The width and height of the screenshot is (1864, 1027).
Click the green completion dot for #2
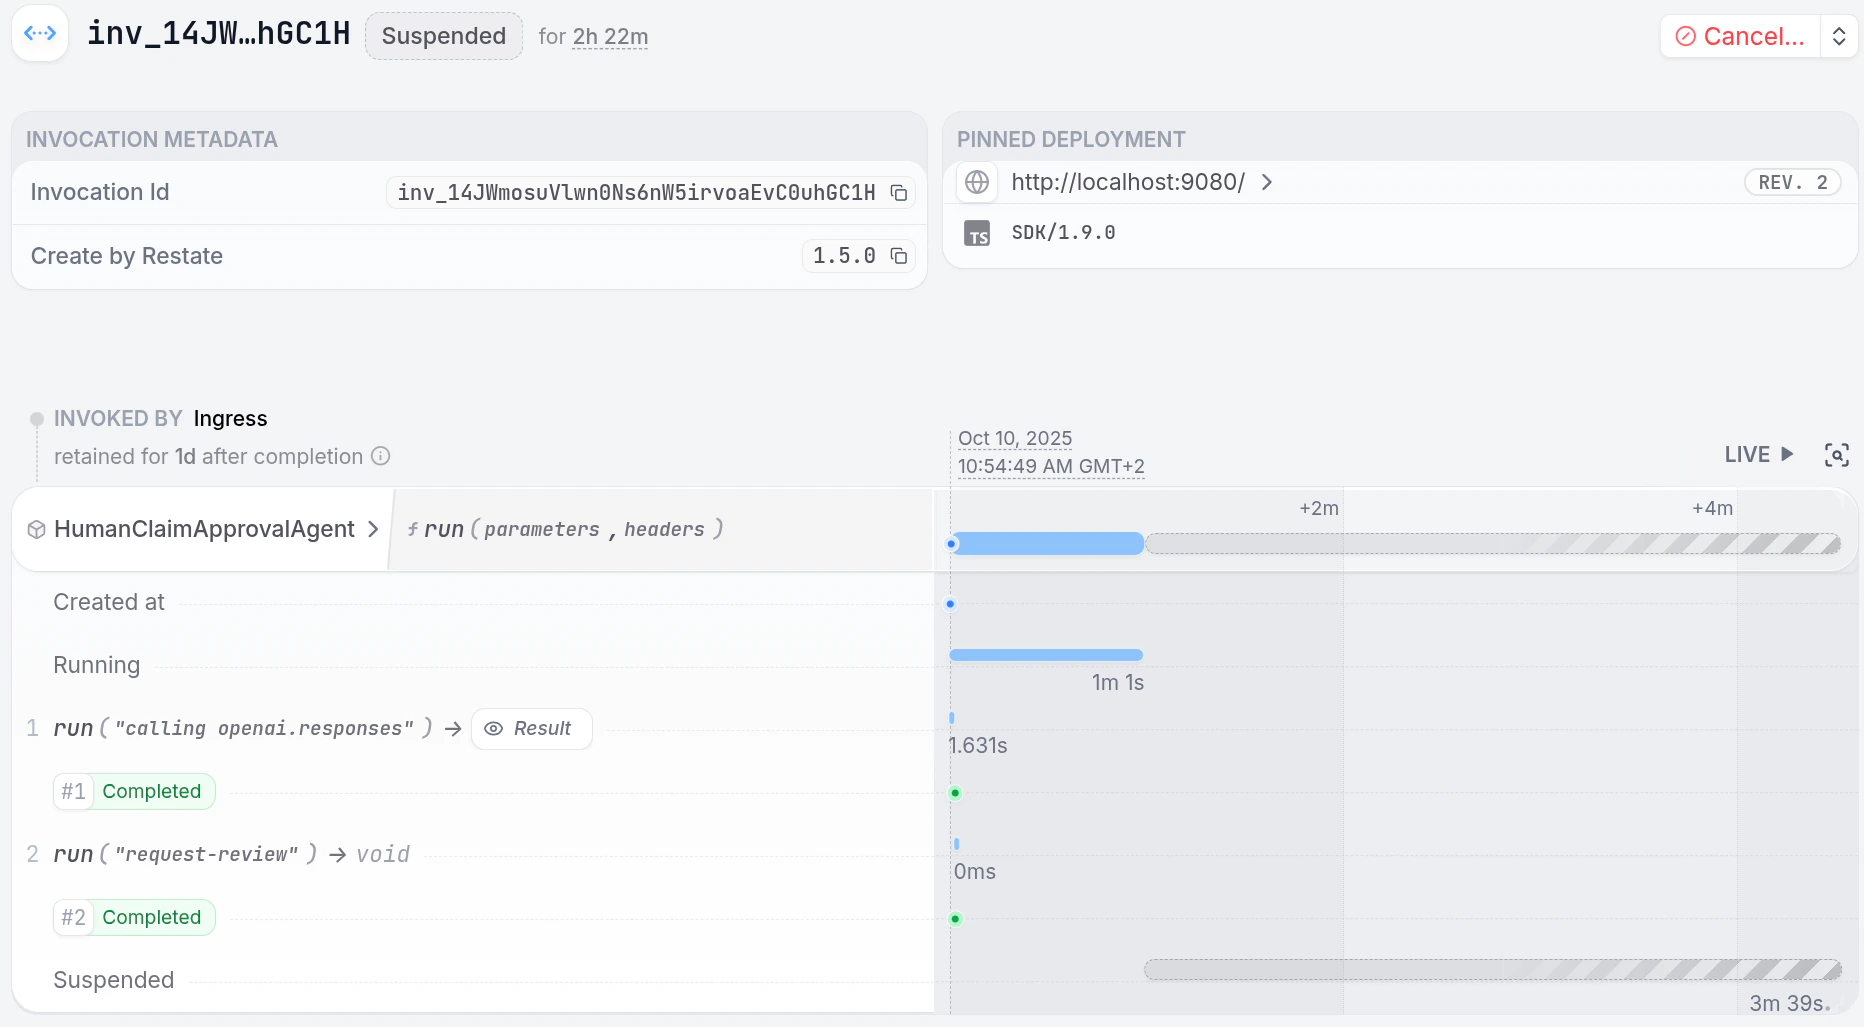tap(955, 919)
